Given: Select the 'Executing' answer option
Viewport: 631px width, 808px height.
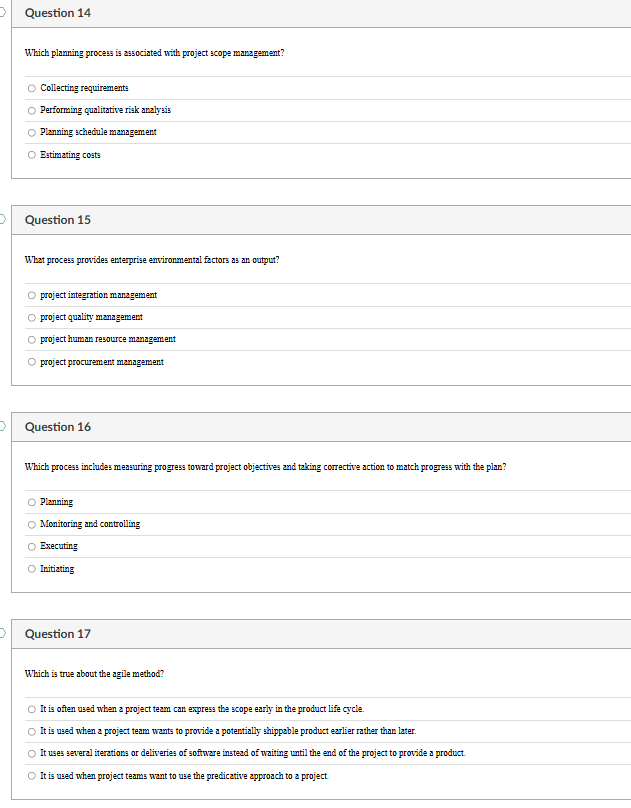Looking at the screenshot, I should coord(31,546).
